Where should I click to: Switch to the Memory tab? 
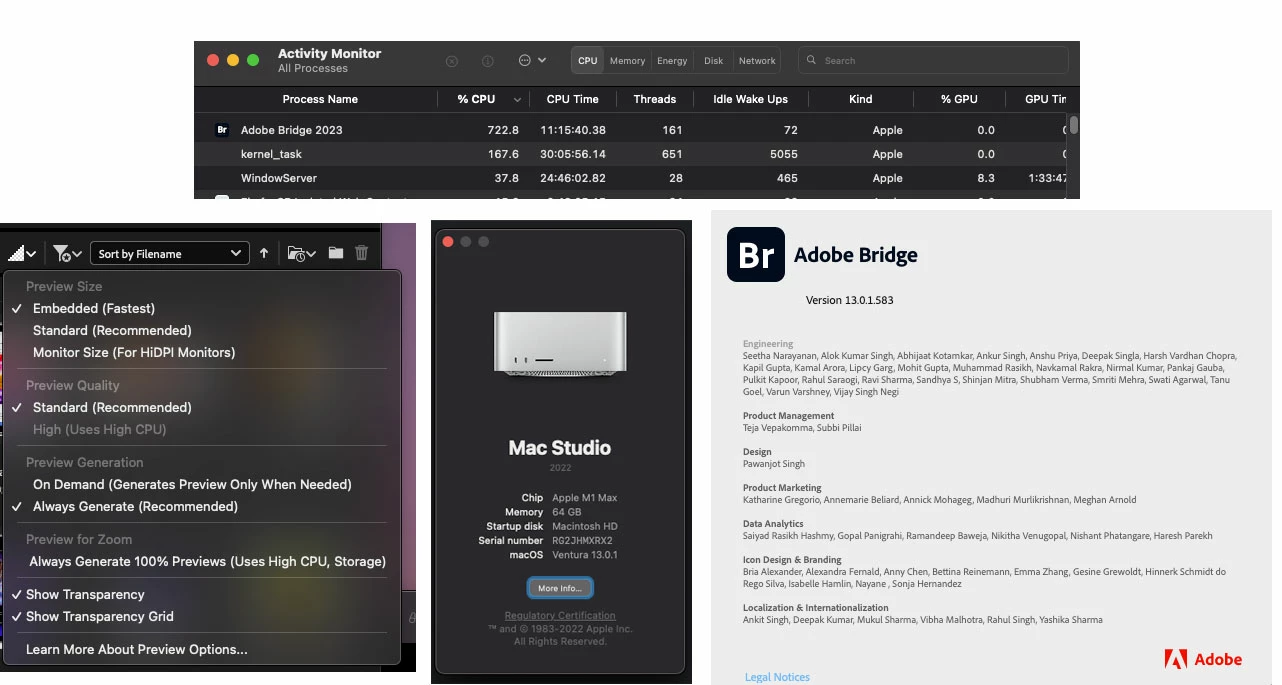point(627,61)
